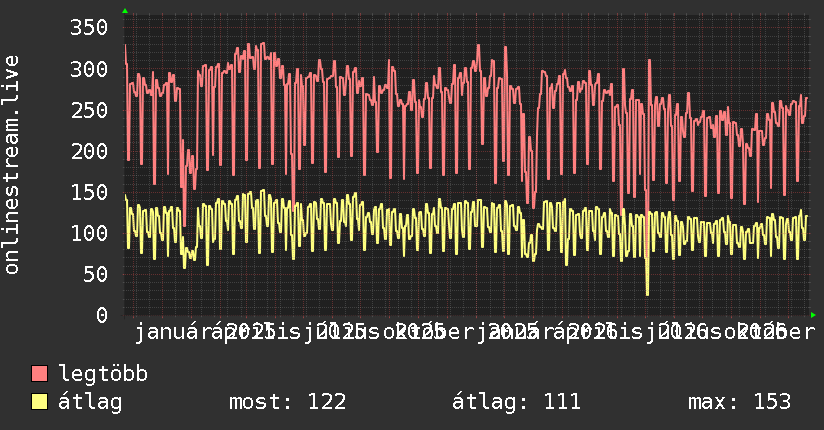Click the max: 153 statistic
The height and width of the screenshot is (430, 824).
click(x=739, y=402)
